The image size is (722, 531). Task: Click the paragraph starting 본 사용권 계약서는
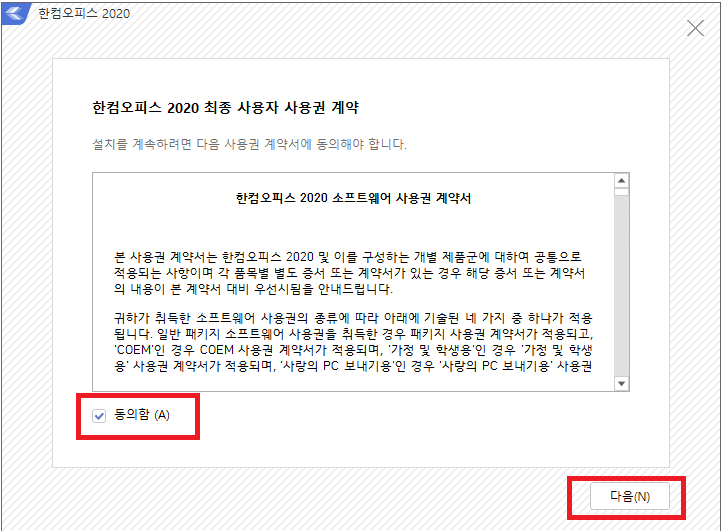(349, 273)
